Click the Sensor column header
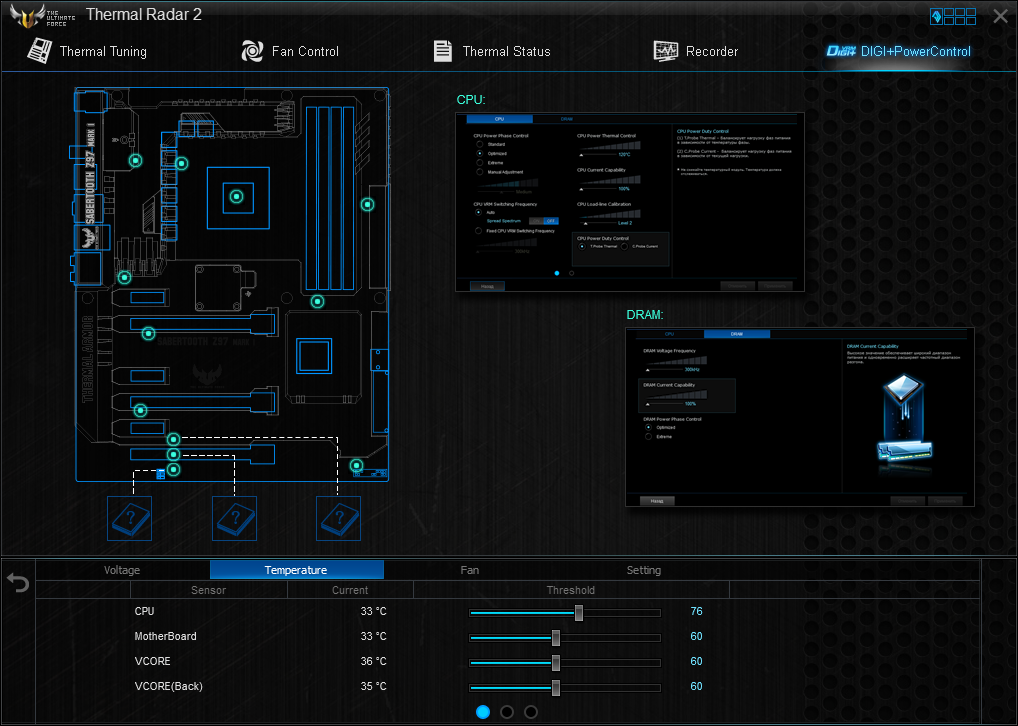Viewport: 1018px width, 726px height. pos(208,590)
